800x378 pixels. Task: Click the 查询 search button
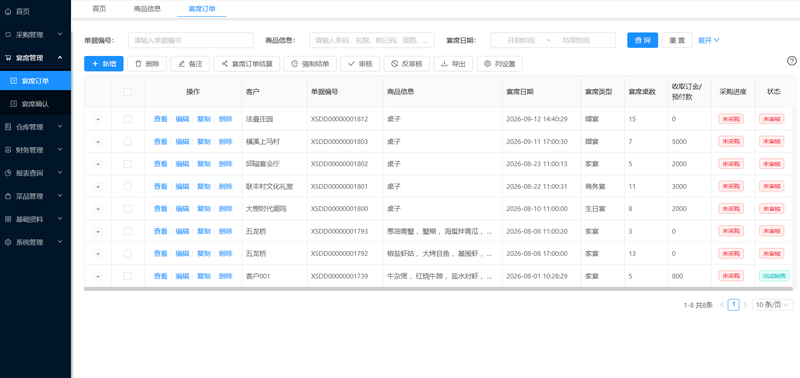tap(642, 40)
